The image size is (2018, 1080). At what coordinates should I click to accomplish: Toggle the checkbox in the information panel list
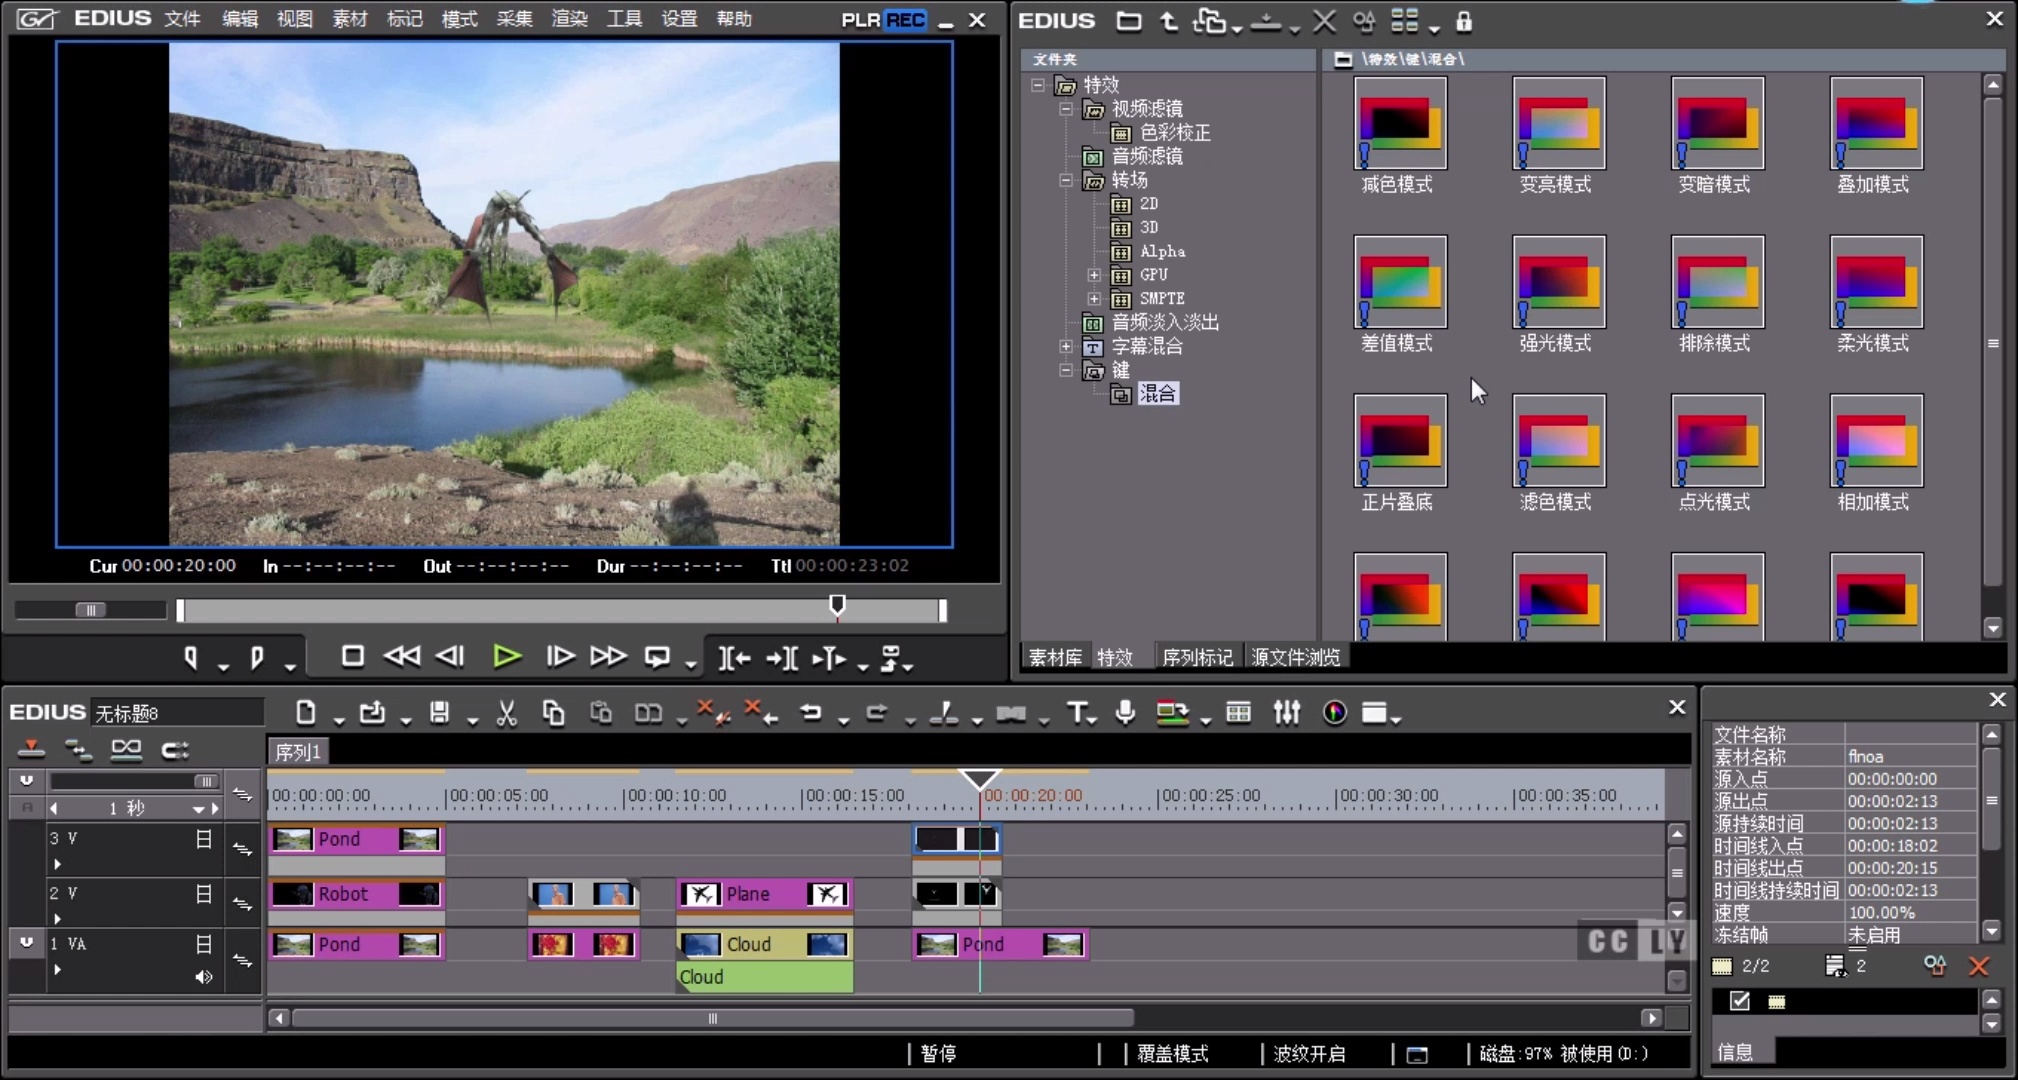click(x=1740, y=1001)
